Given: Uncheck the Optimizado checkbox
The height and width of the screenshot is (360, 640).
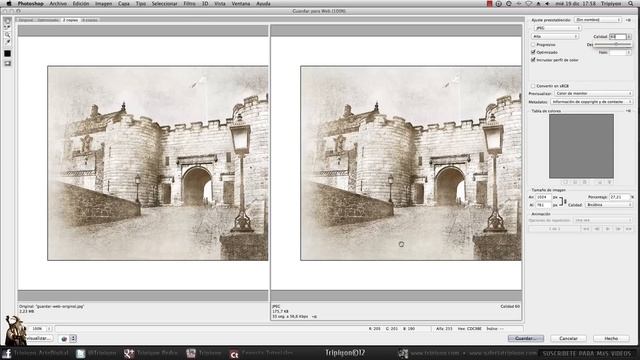Looking at the screenshot, I should click(533, 52).
